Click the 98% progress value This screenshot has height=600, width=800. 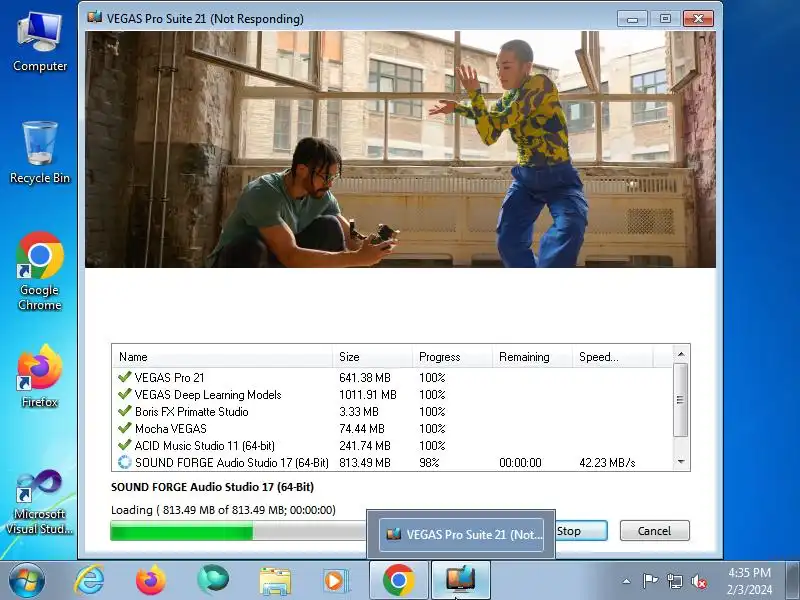(x=429, y=463)
